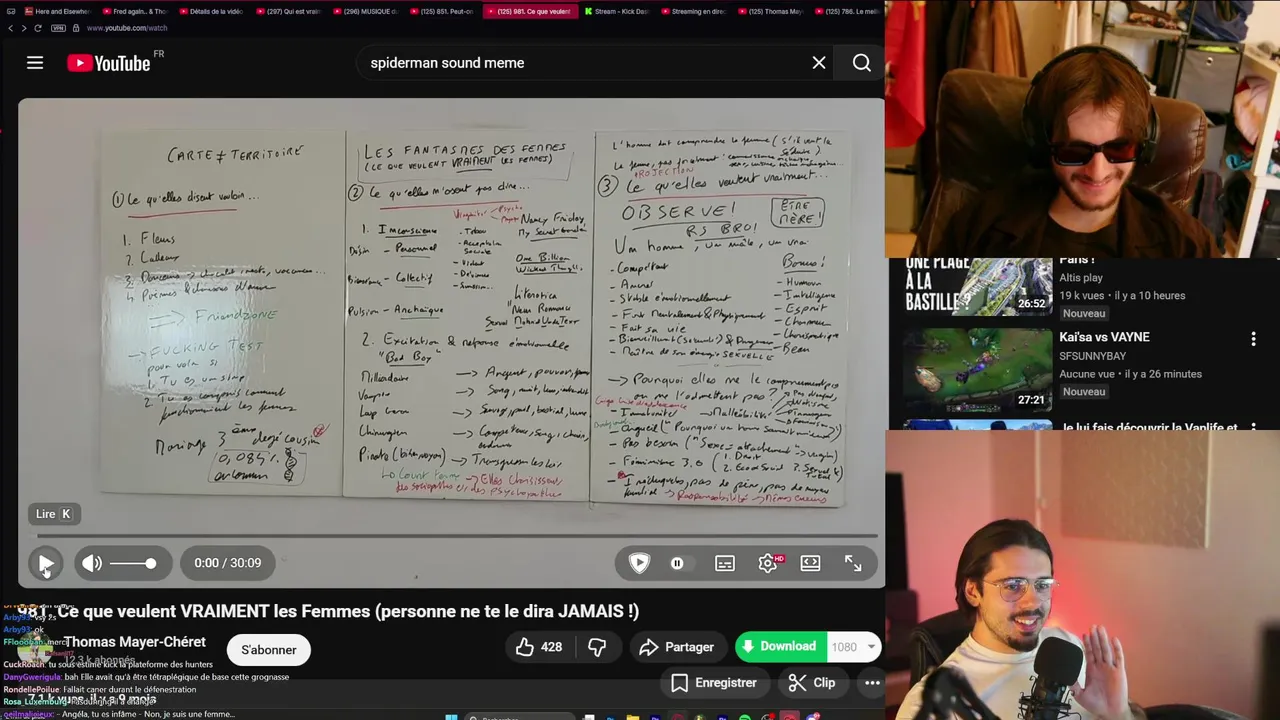Like the video with thumbs up

538,647
